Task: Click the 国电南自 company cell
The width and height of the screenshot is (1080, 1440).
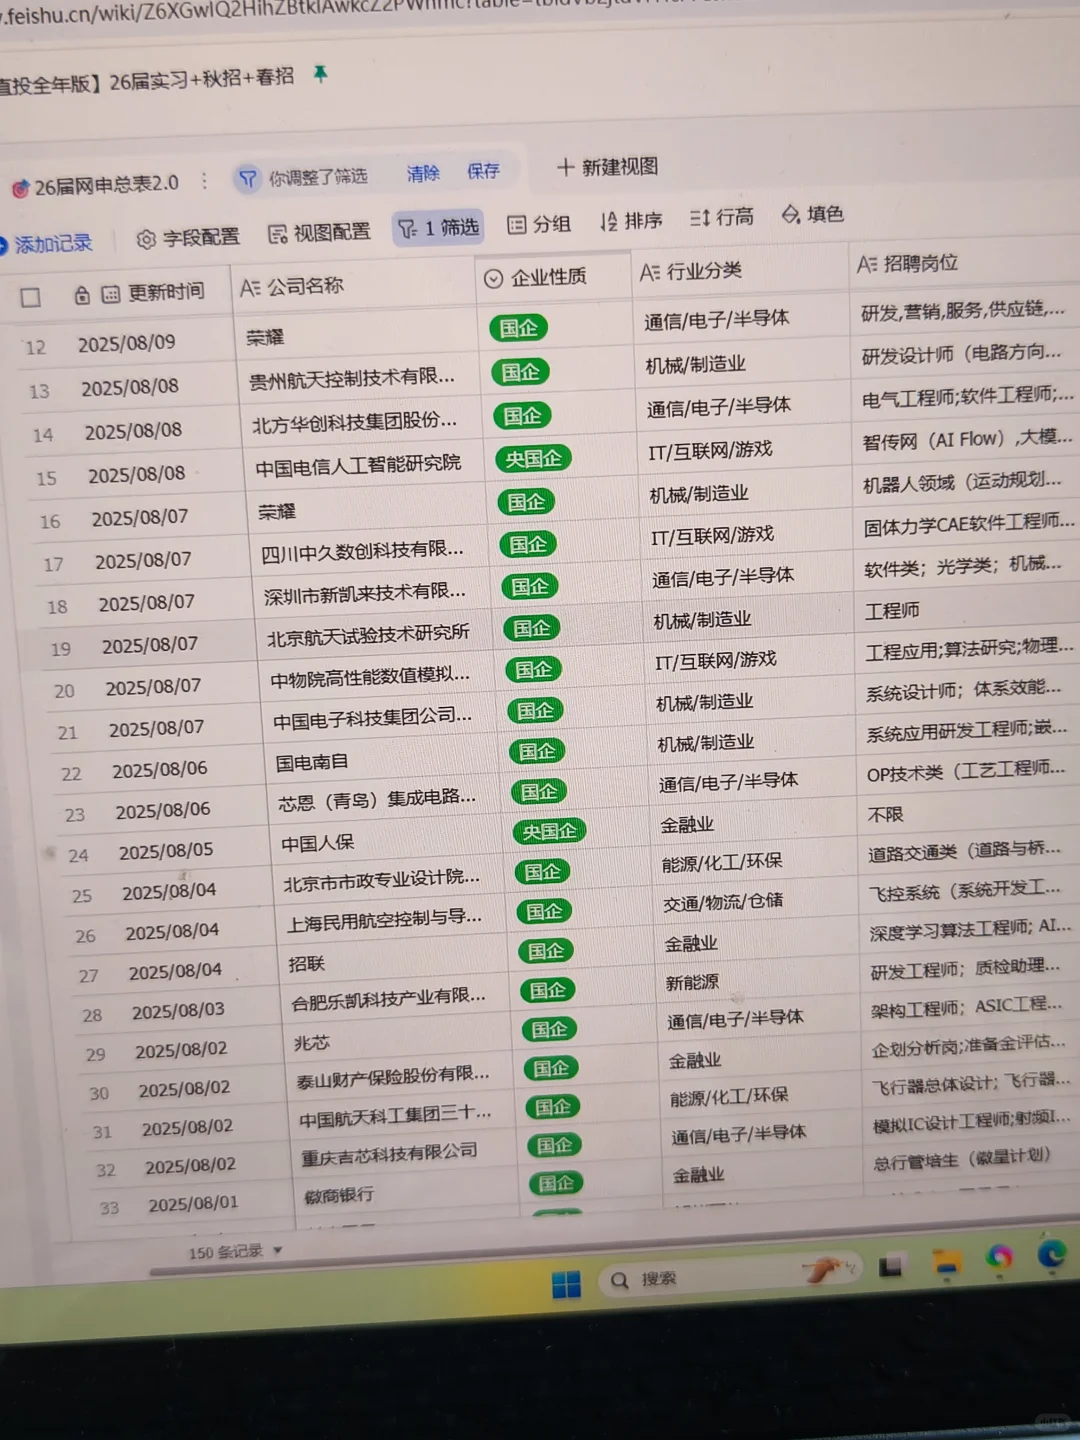Action: click(312, 762)
